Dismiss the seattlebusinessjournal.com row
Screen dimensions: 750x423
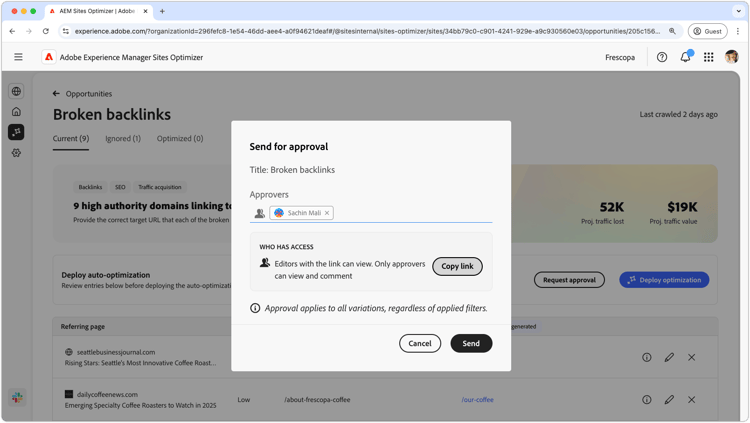tap(691, 357)
